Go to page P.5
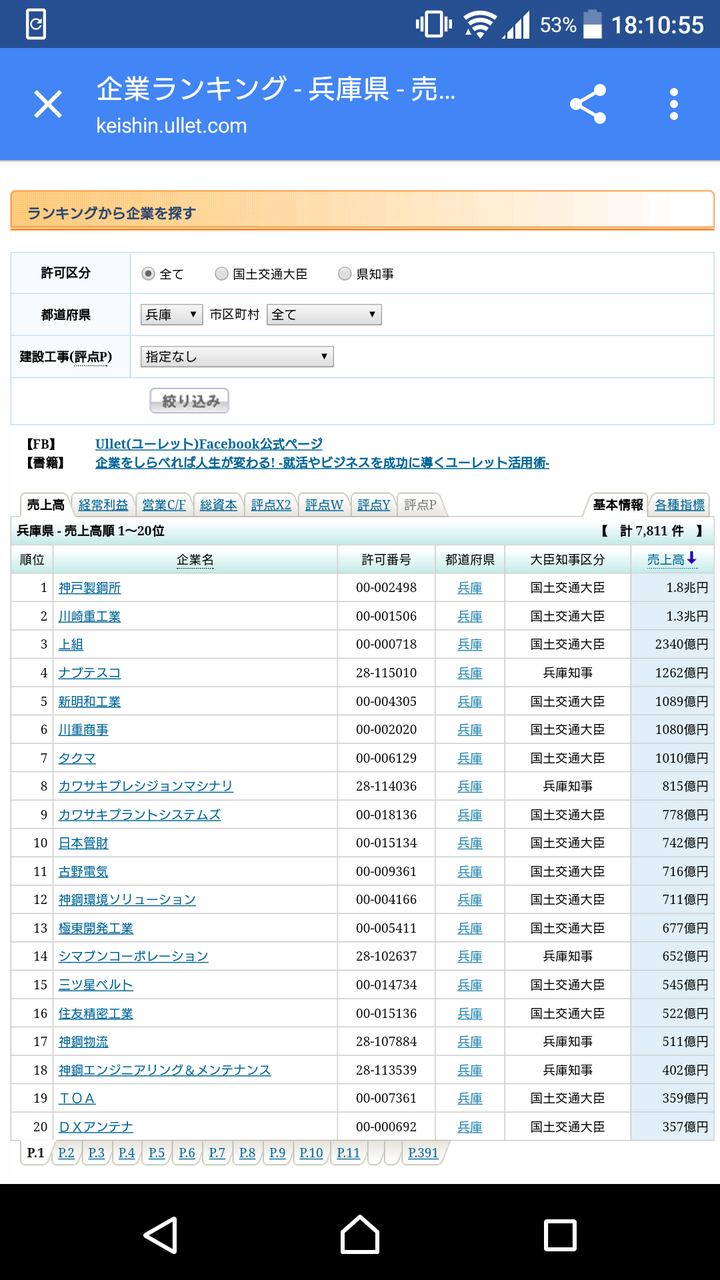Screen dimensions: 720x1280 tap(156, 1153)
